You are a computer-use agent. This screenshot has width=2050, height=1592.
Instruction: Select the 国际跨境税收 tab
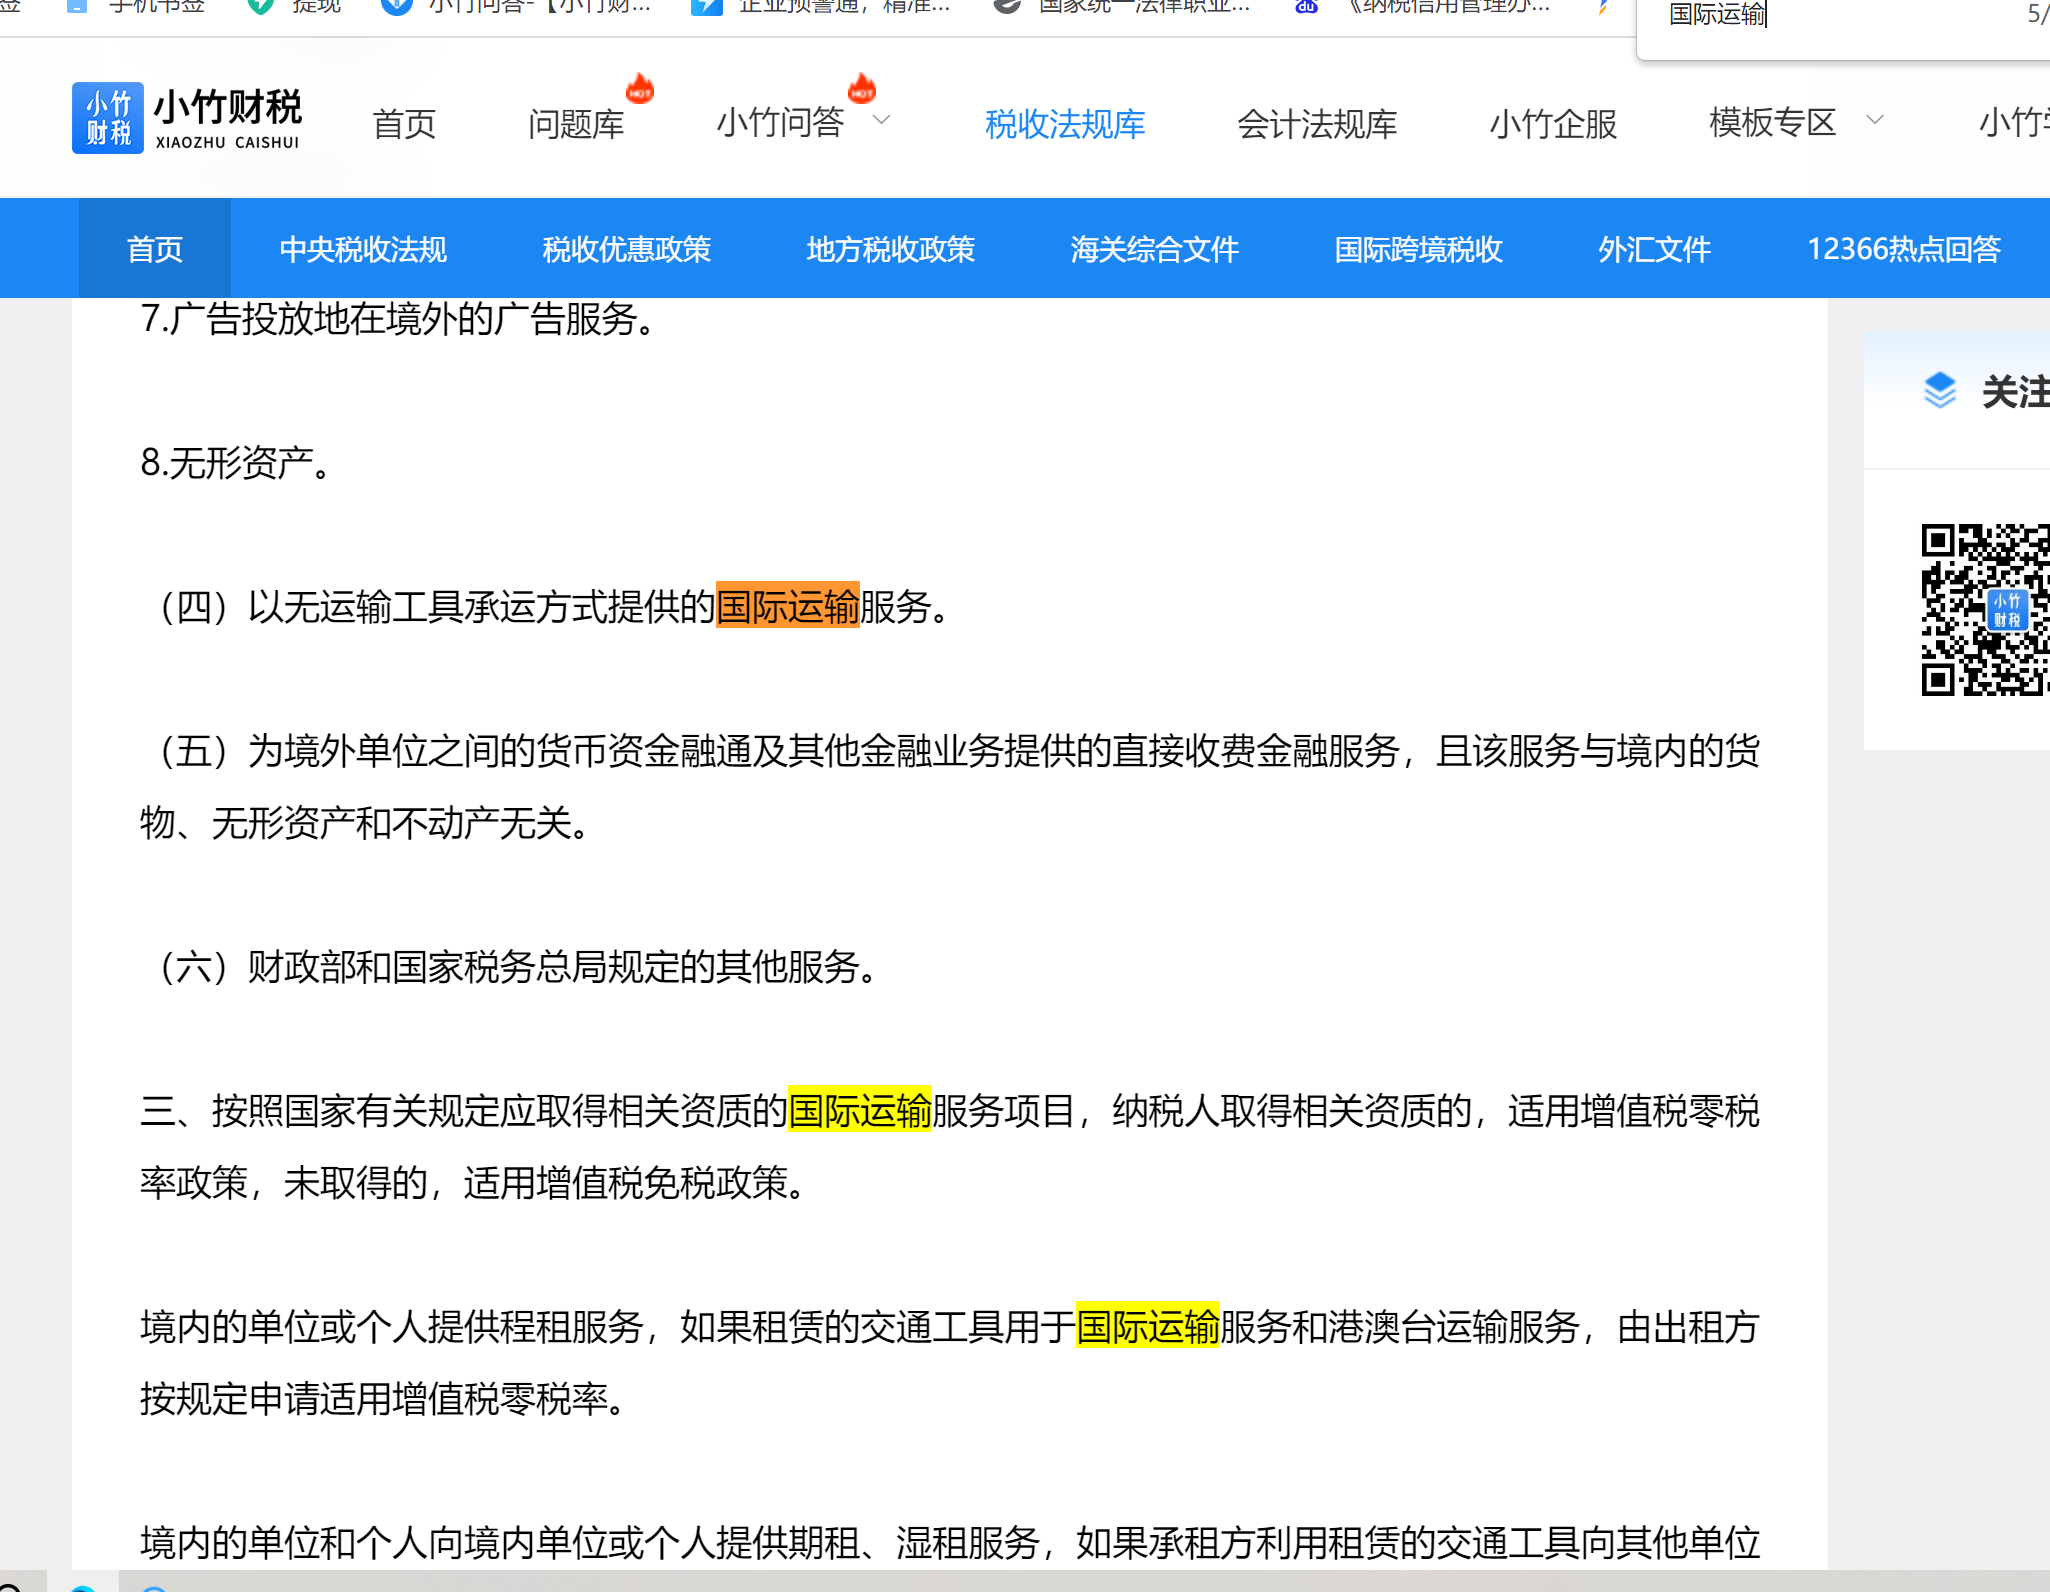pyautogui.click(x=1418, y=249)
